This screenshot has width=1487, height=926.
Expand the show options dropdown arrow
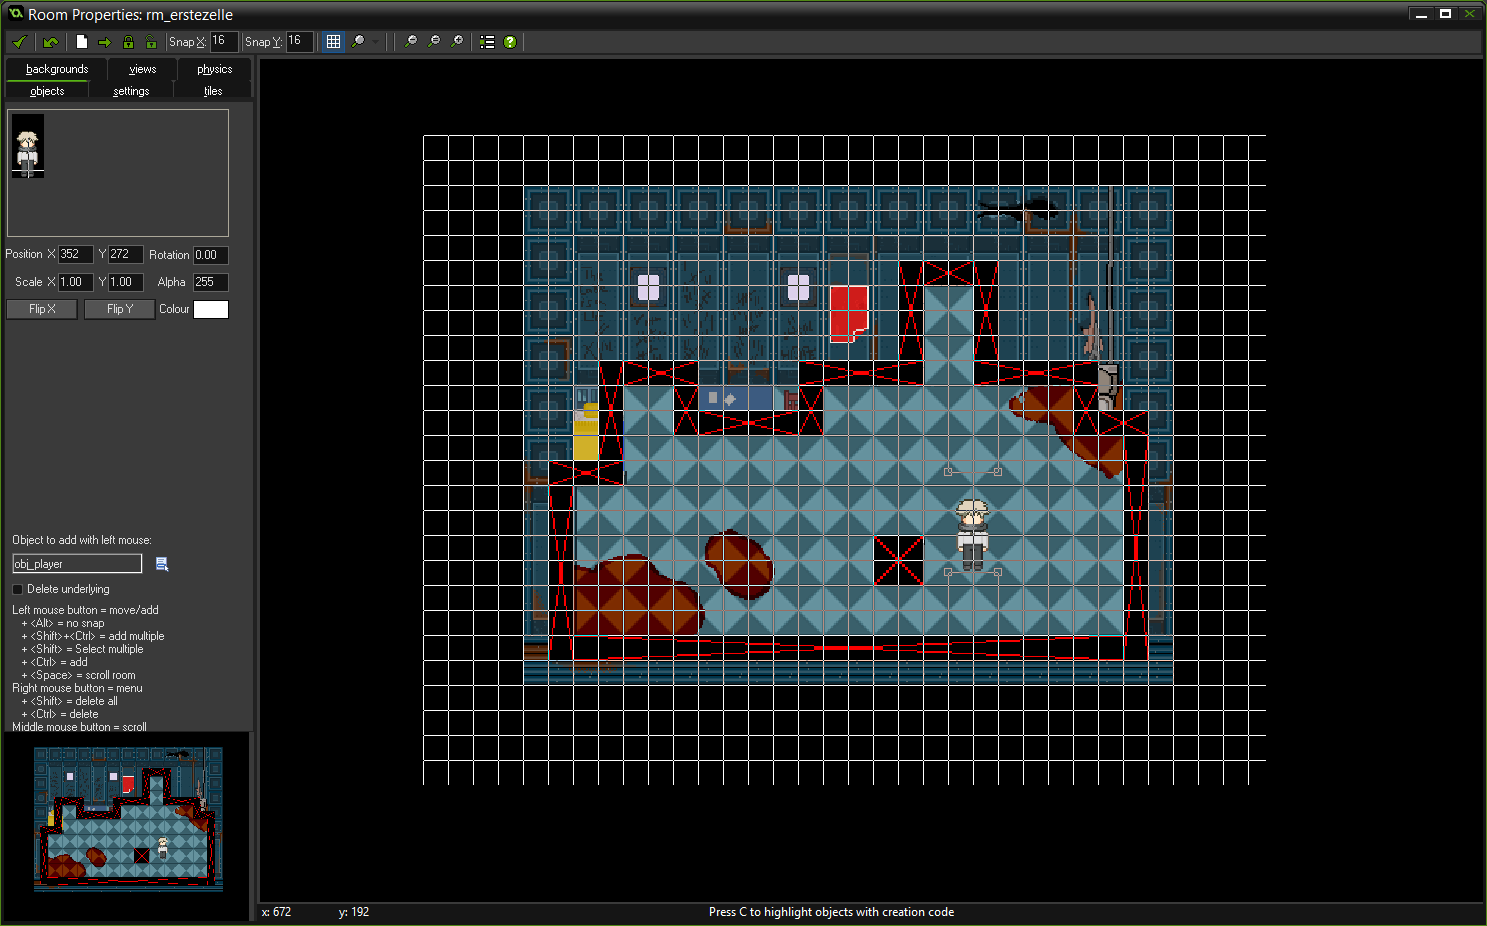point(376,42)
